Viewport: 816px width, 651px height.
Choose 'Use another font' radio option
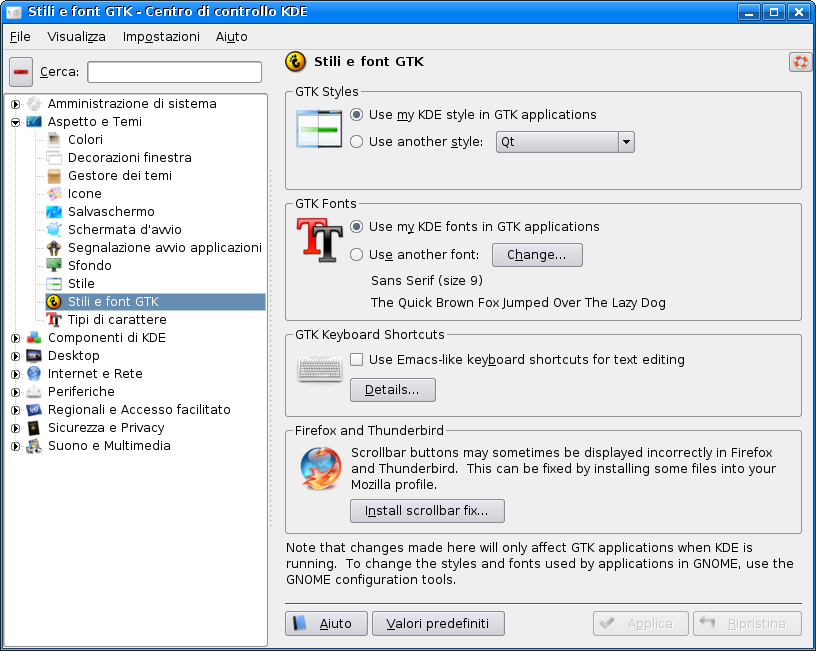[x=357, y=255]
